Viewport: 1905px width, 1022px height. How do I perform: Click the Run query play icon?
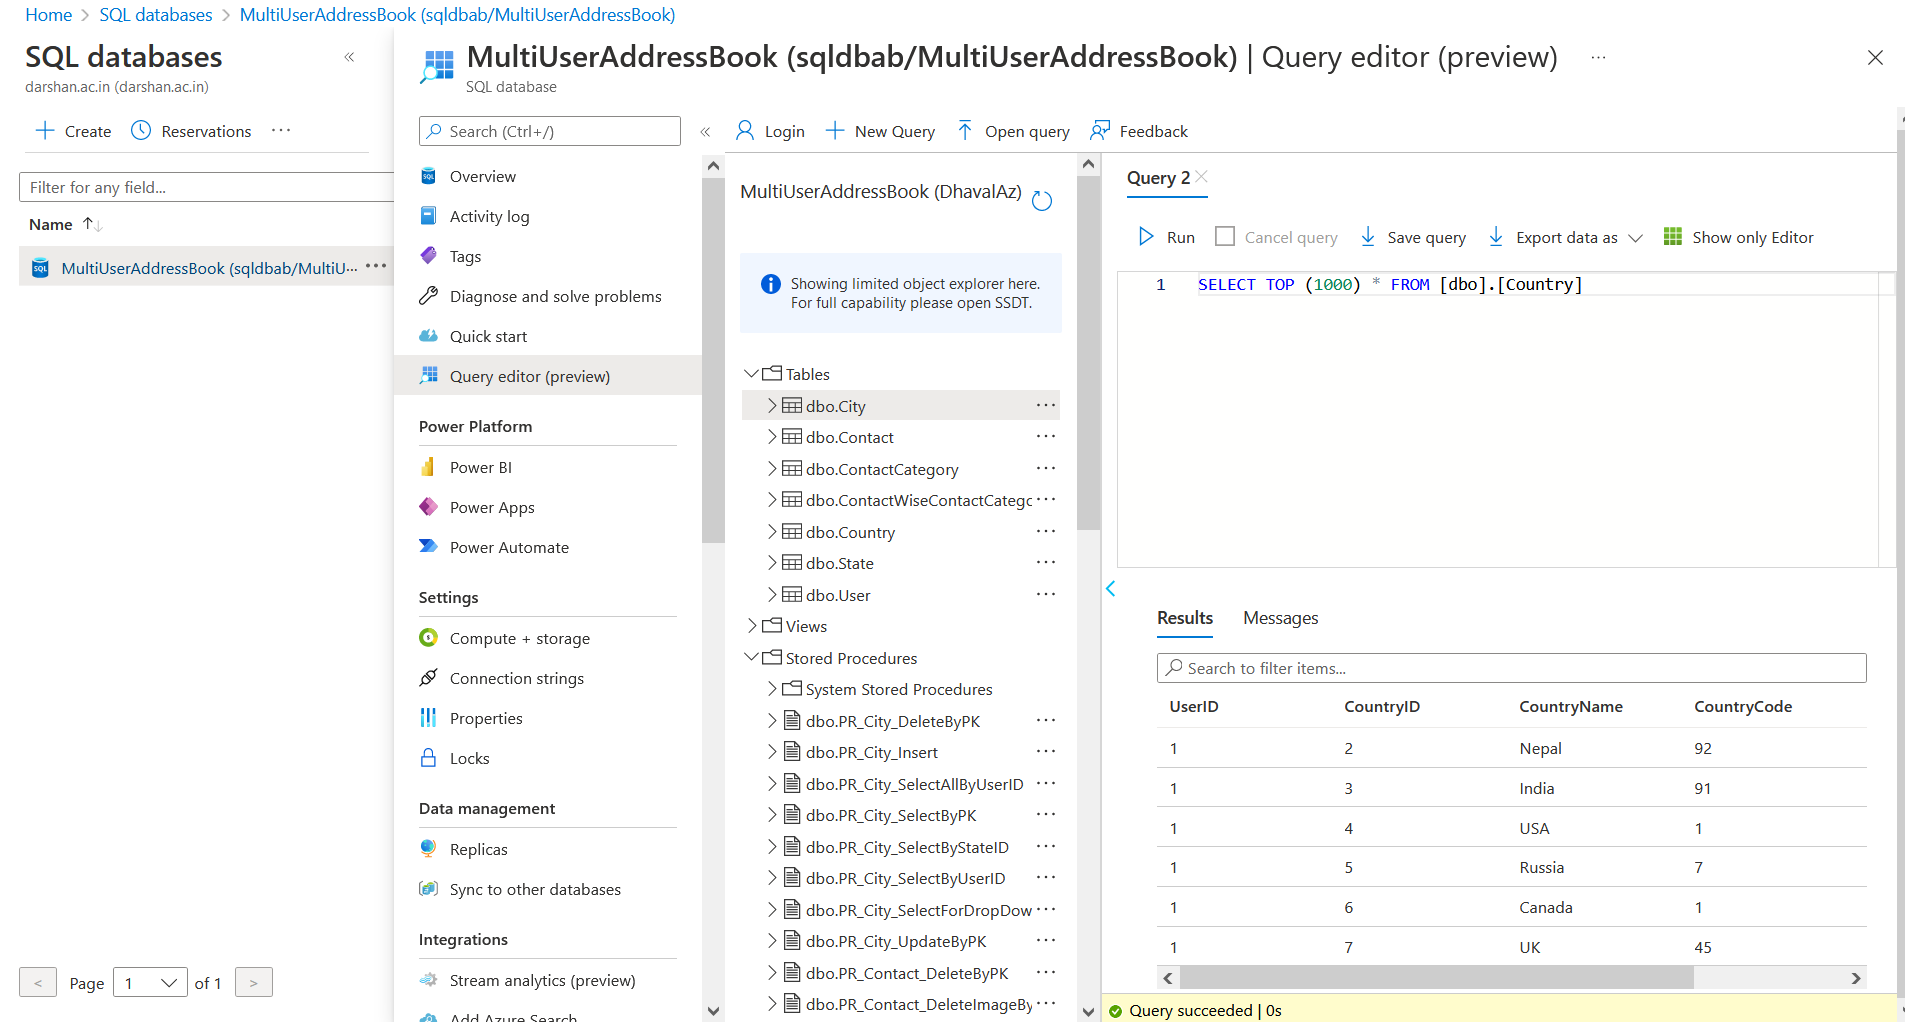(x=1146, y=237)
